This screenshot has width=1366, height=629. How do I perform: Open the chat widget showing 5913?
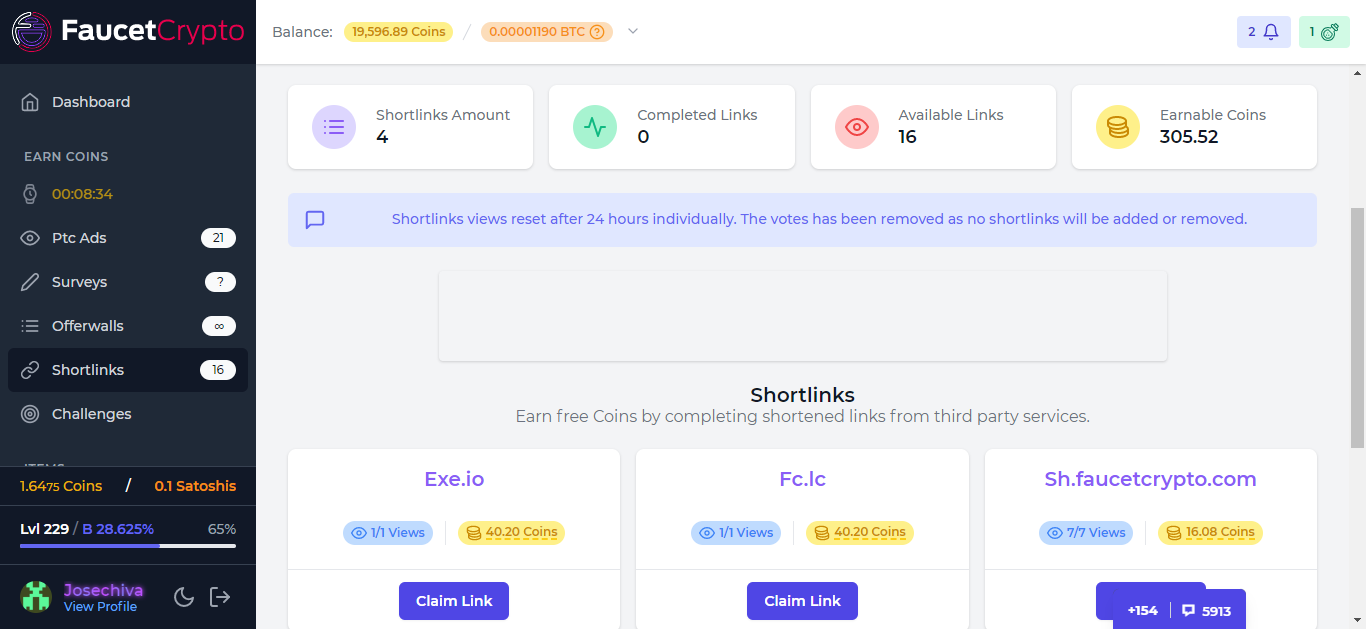pos(1207,611)
